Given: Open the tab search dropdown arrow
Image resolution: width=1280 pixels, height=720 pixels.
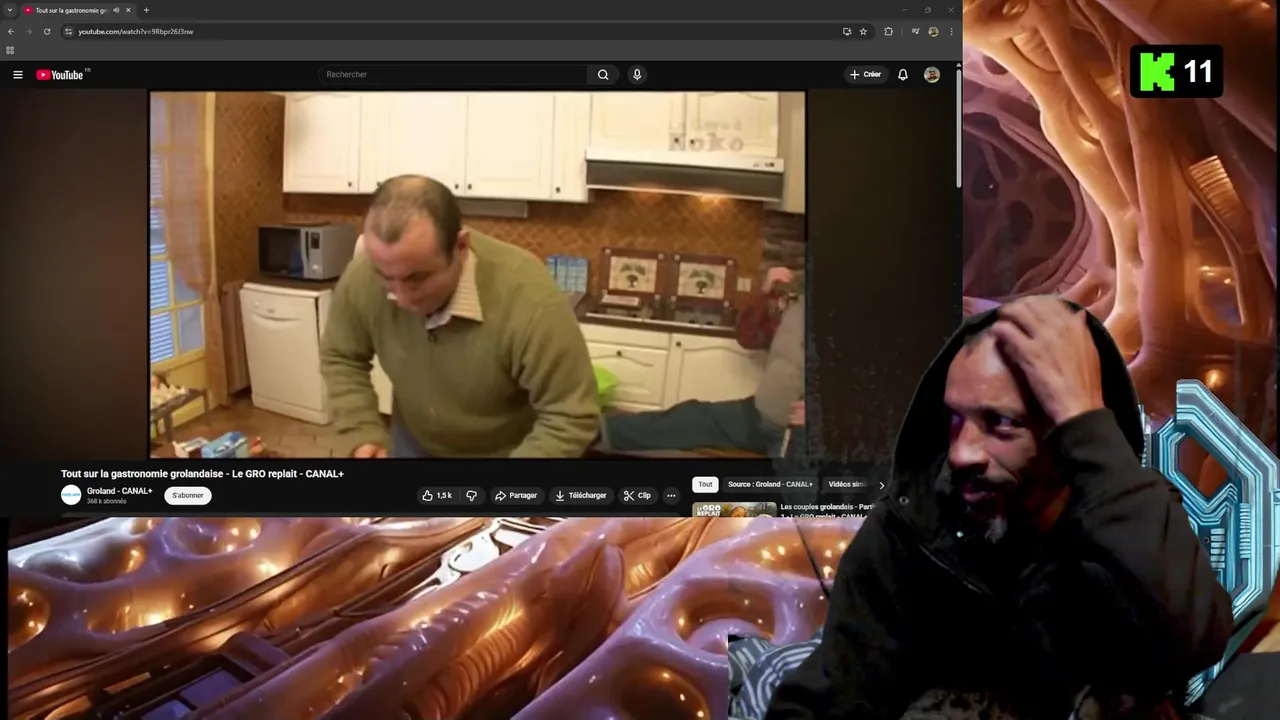Looking at the screenshot, I should pyautogui.click(x=10, y=10).
